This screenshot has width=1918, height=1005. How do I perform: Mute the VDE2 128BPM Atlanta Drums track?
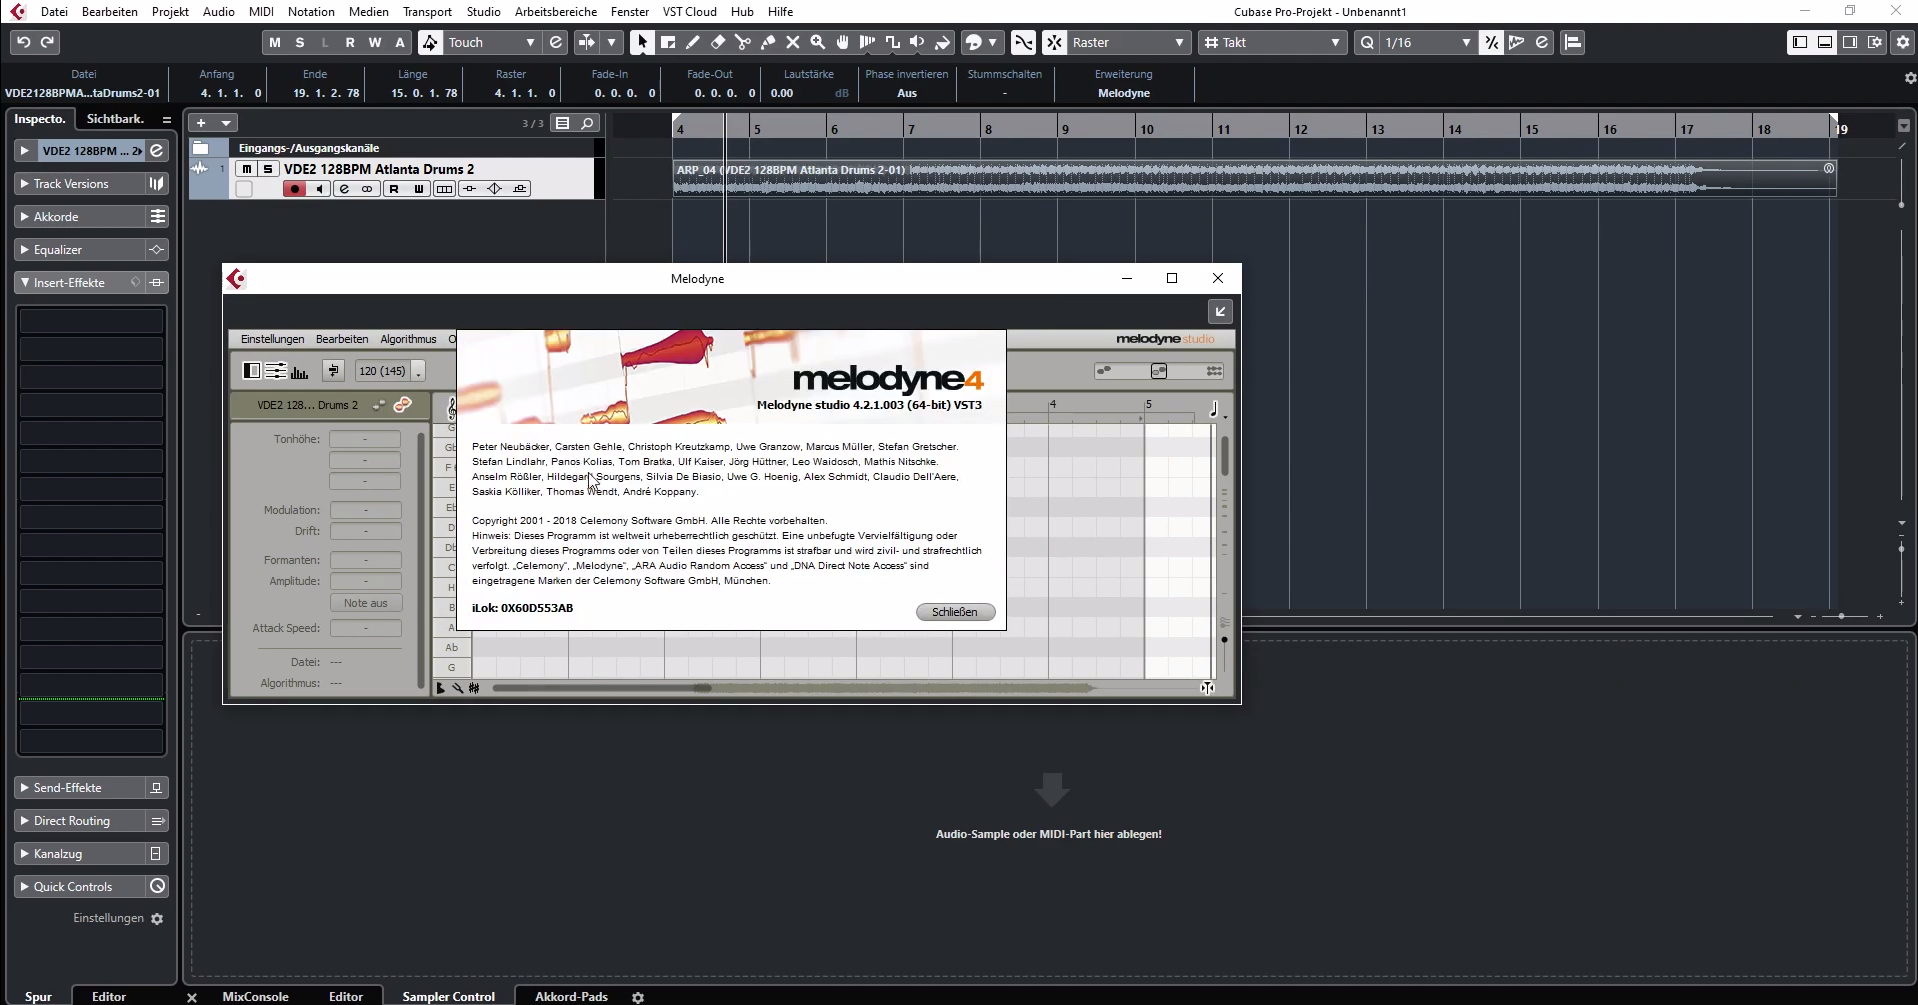[247, 169]
